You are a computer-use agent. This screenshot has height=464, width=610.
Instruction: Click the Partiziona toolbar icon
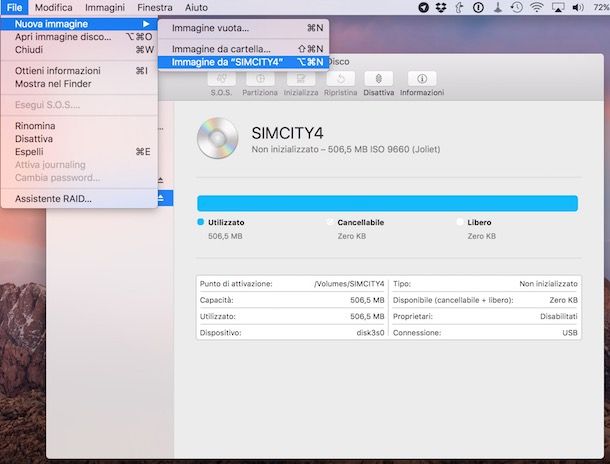tap(260, 79)
